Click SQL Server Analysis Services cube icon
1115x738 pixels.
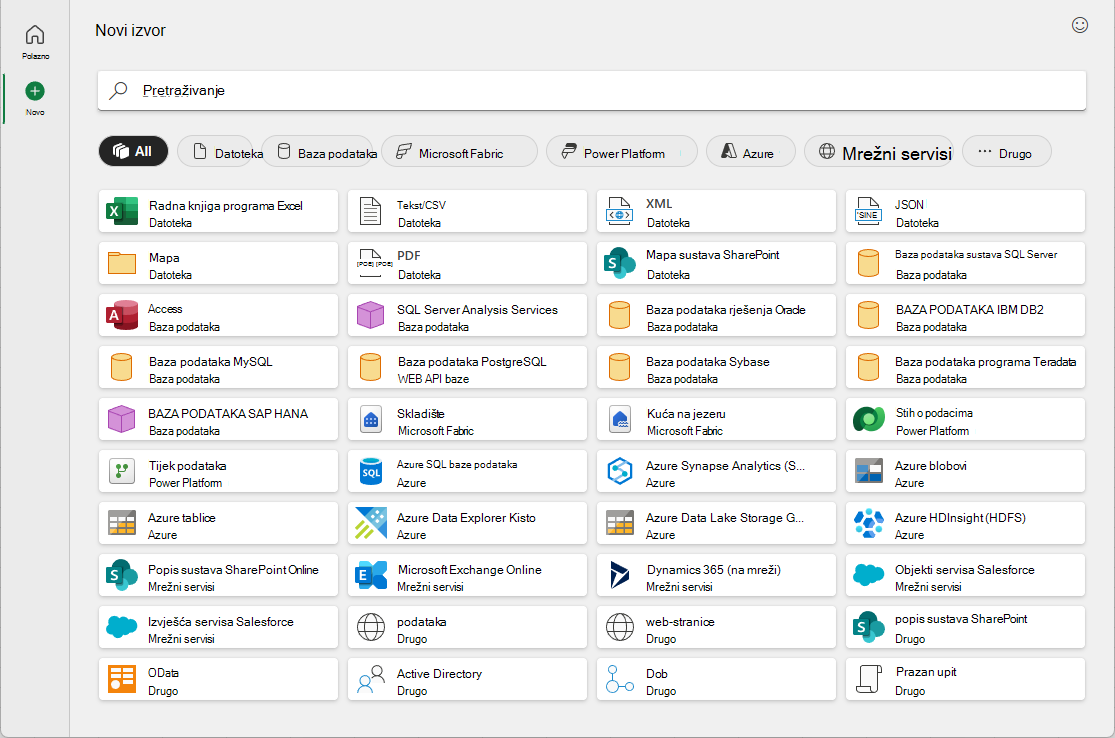click(370, 315)
